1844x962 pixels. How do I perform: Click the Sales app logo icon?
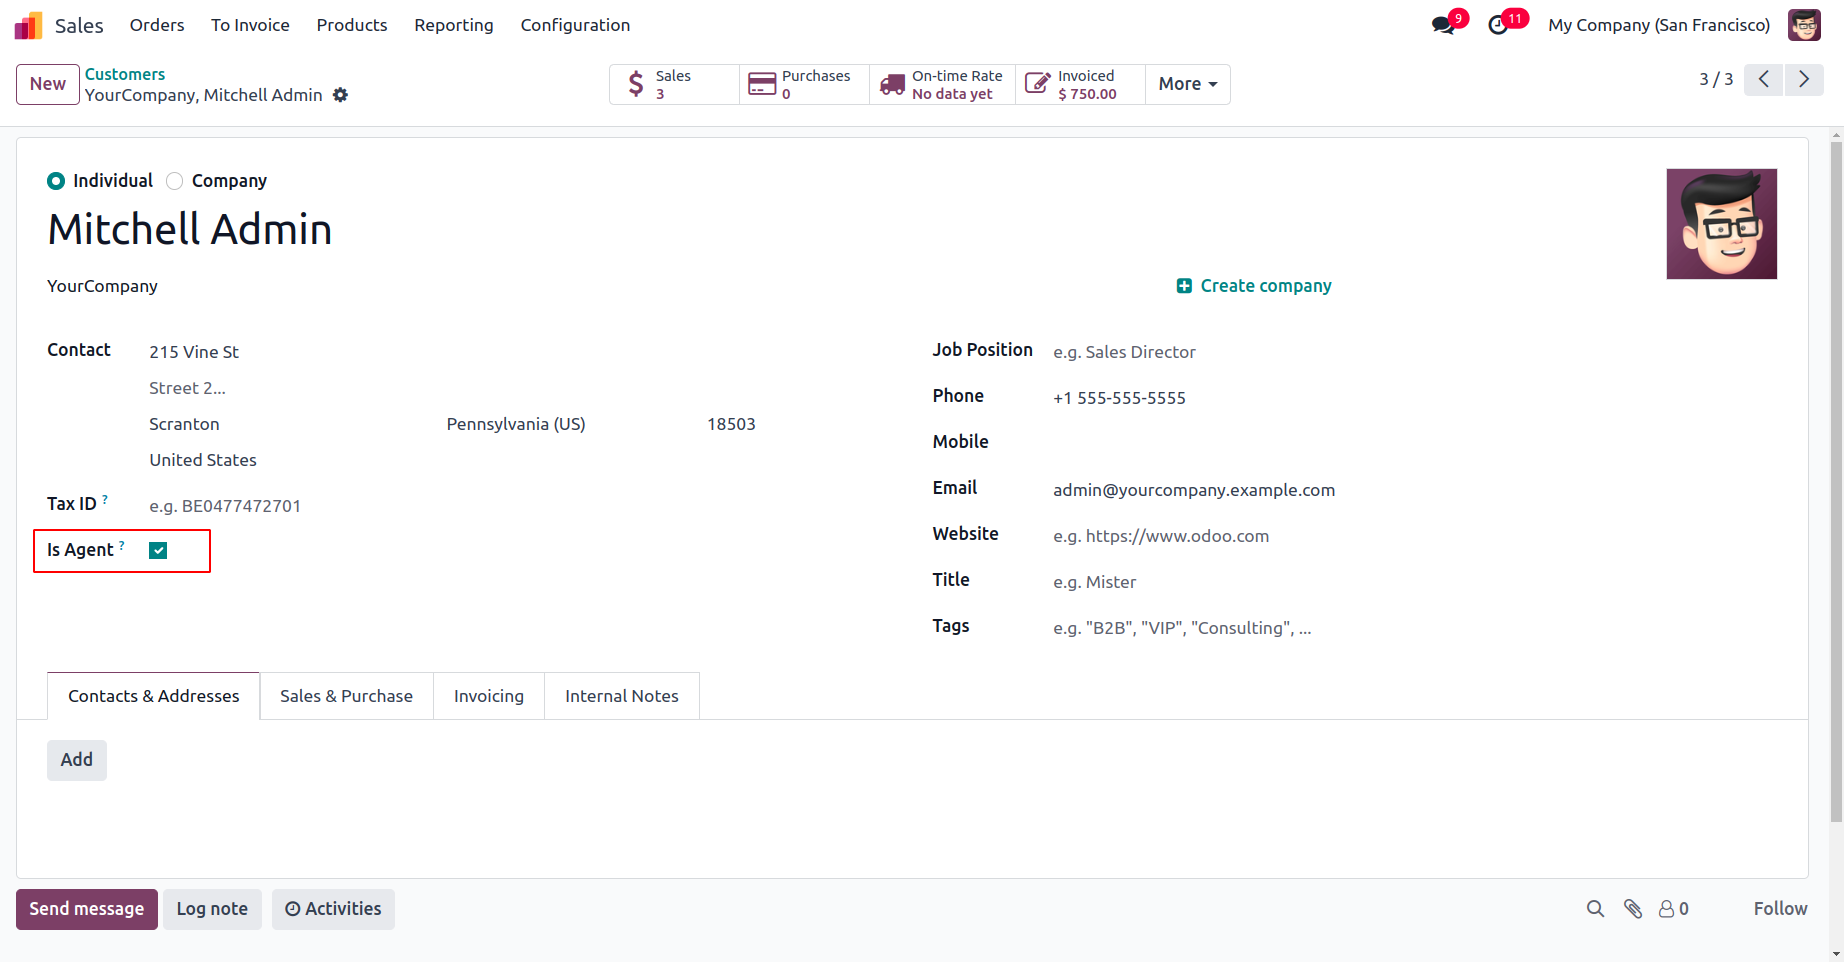(x=28, y=25)
